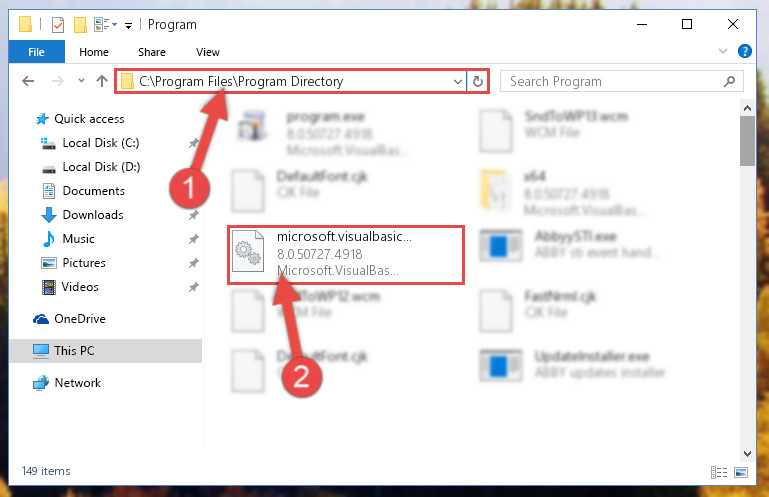
Task: Click the scroll down arrow of the file list
Action: (747, 454)
